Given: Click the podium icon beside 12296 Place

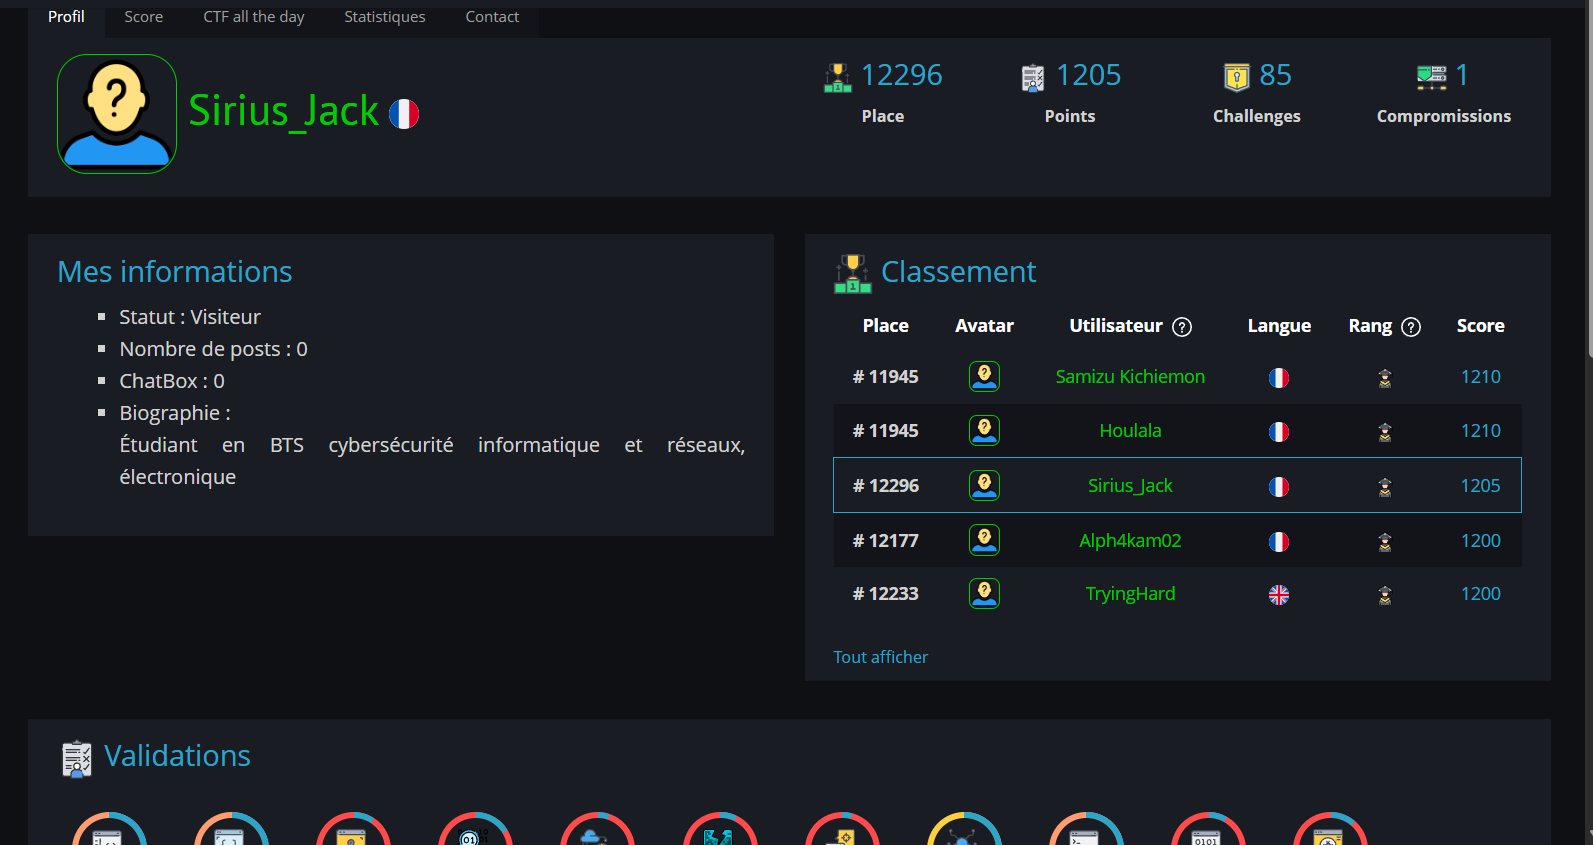Looking at the screenshot, I should (x=837, y=77).
